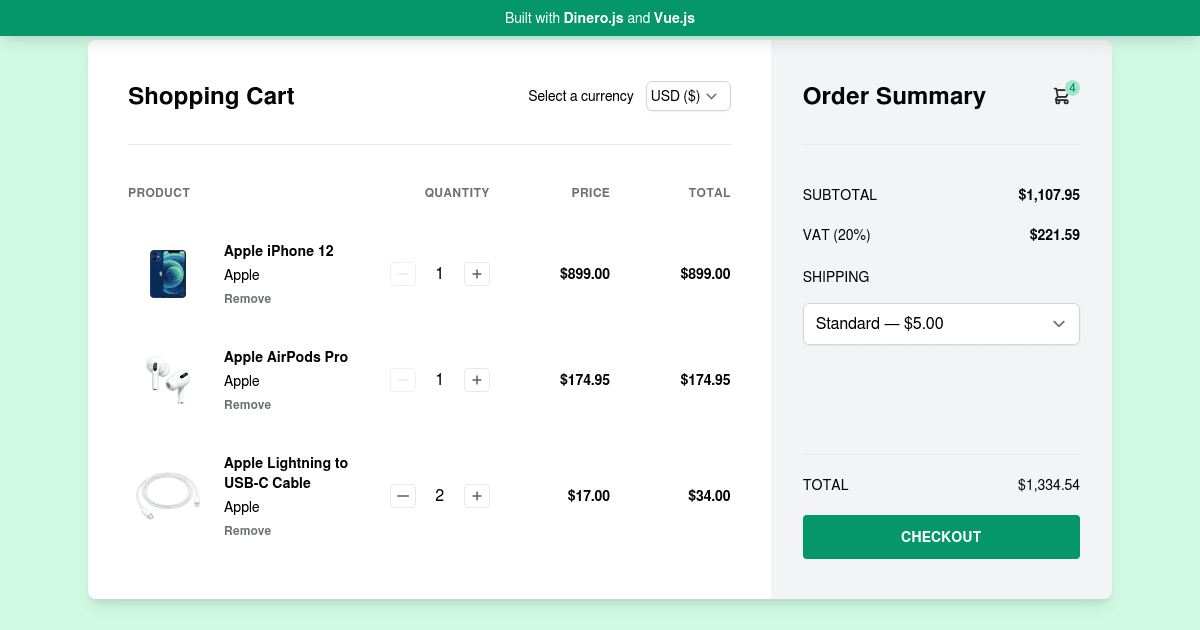Image resolution: width=1200 pixels, height=630 pixels.
Task: Expand the Standard shipping selector chevron
Action: click(1058, 323)
